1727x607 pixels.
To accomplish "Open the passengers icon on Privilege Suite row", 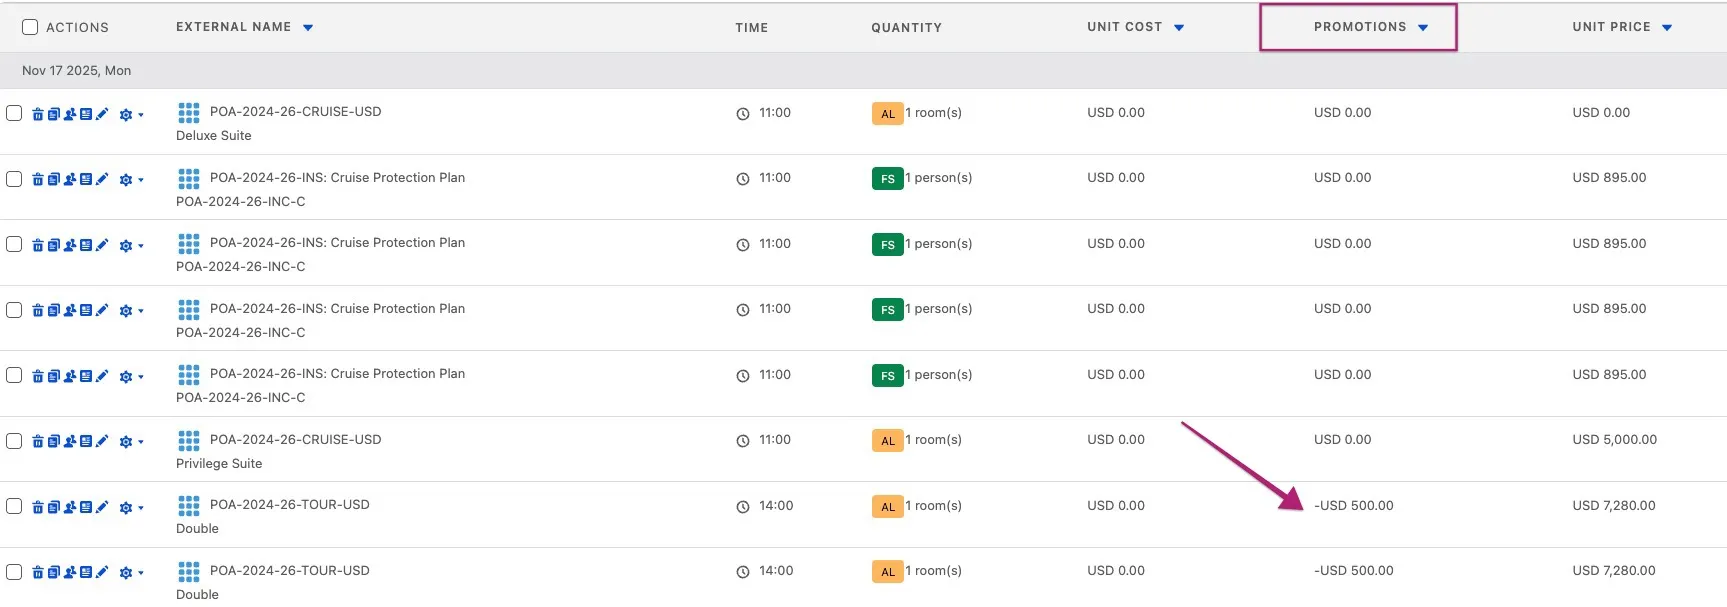I will click(70, 441).
